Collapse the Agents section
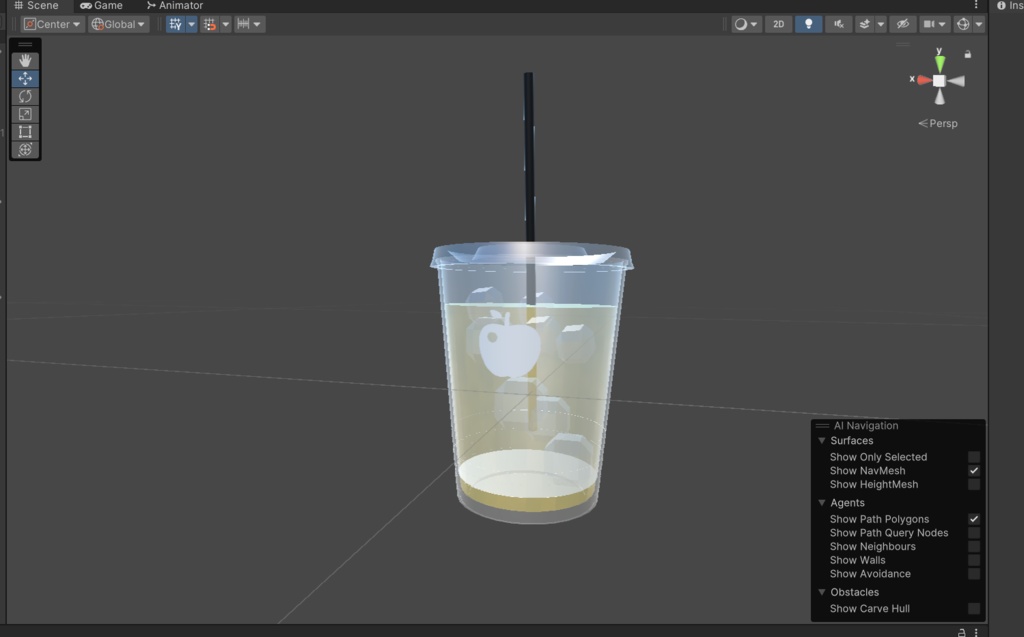Screen dimensions: 1024x637 click(x=822, y=502)
